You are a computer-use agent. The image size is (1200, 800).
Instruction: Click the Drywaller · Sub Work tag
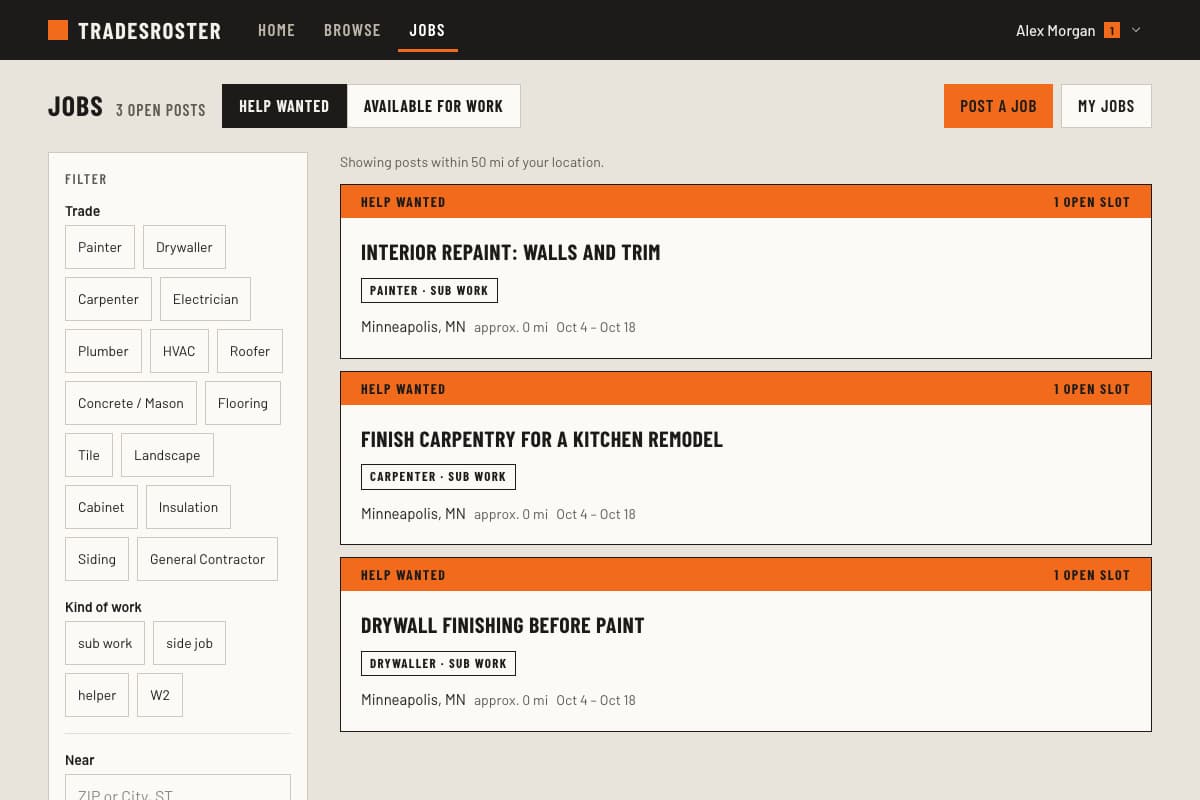click(x=438, y=663)
